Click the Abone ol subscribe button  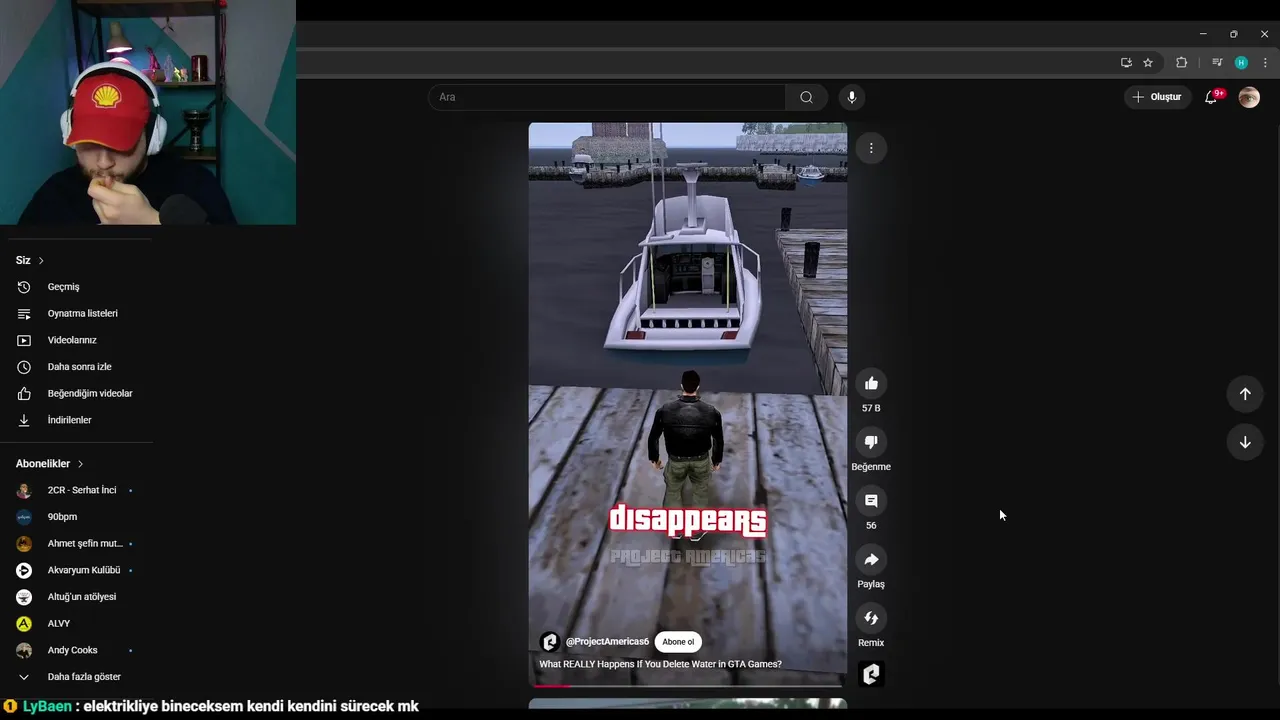tap(678, 642)
